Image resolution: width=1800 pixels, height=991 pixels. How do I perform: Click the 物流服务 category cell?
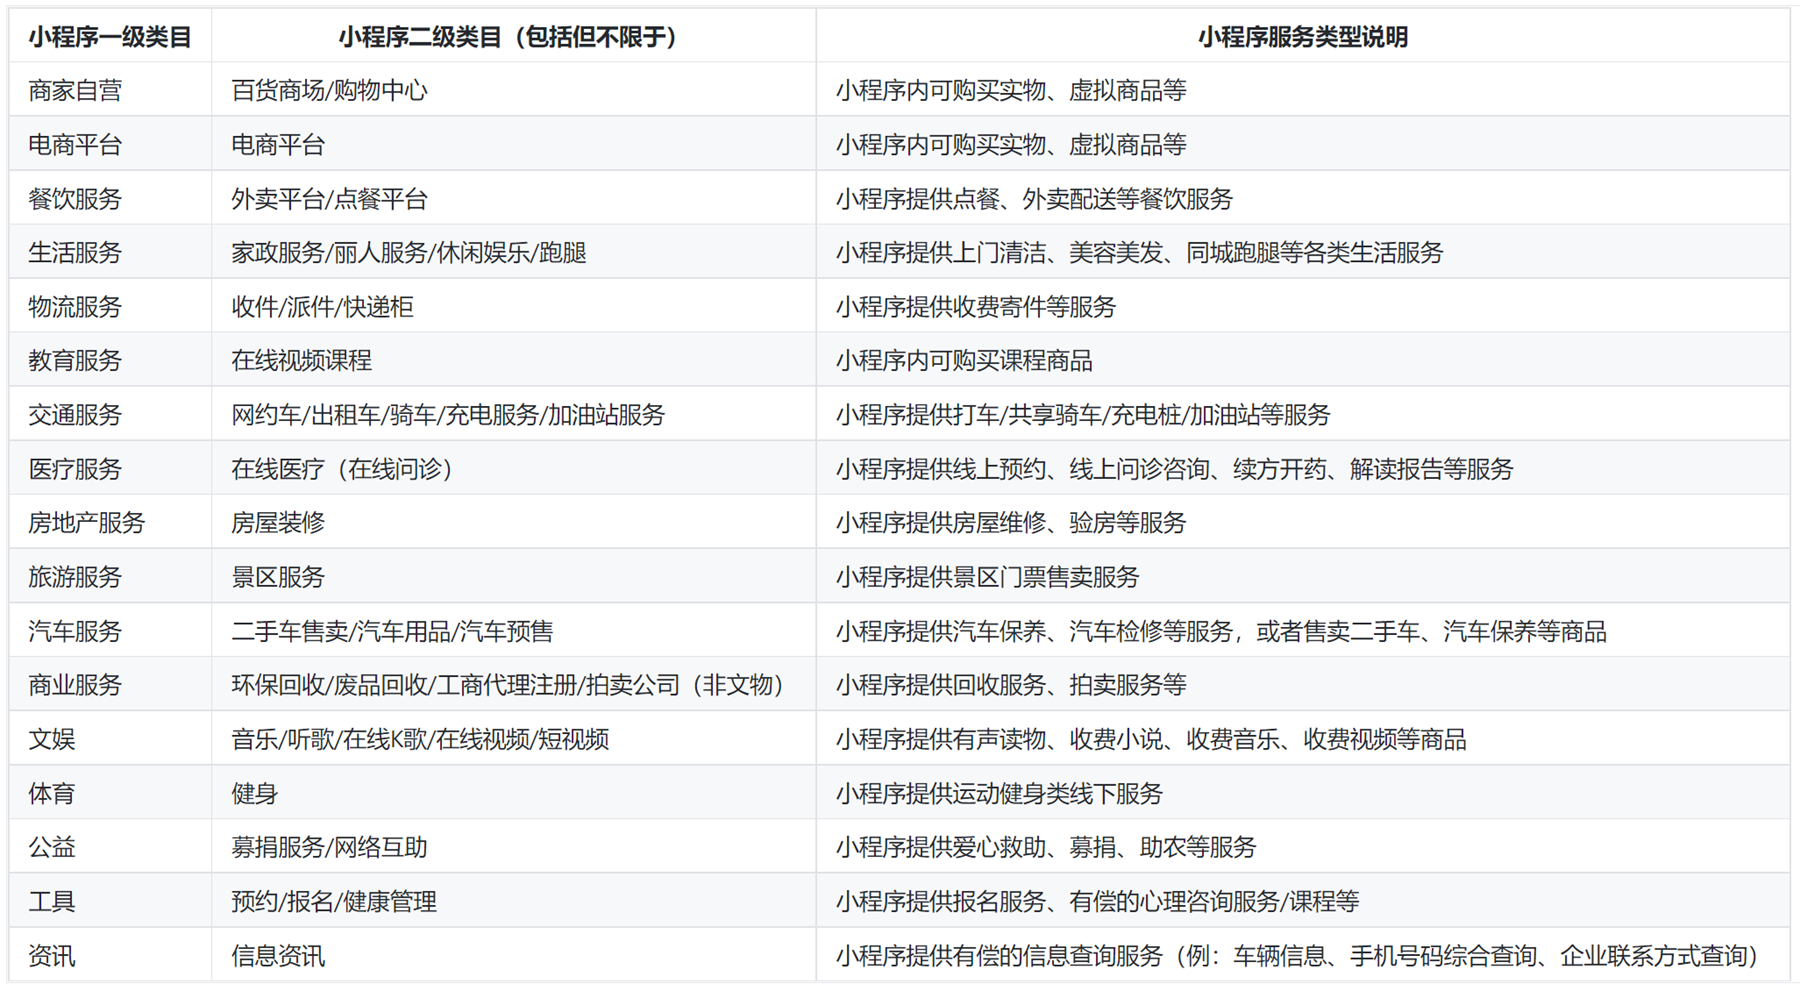[75, 305]
